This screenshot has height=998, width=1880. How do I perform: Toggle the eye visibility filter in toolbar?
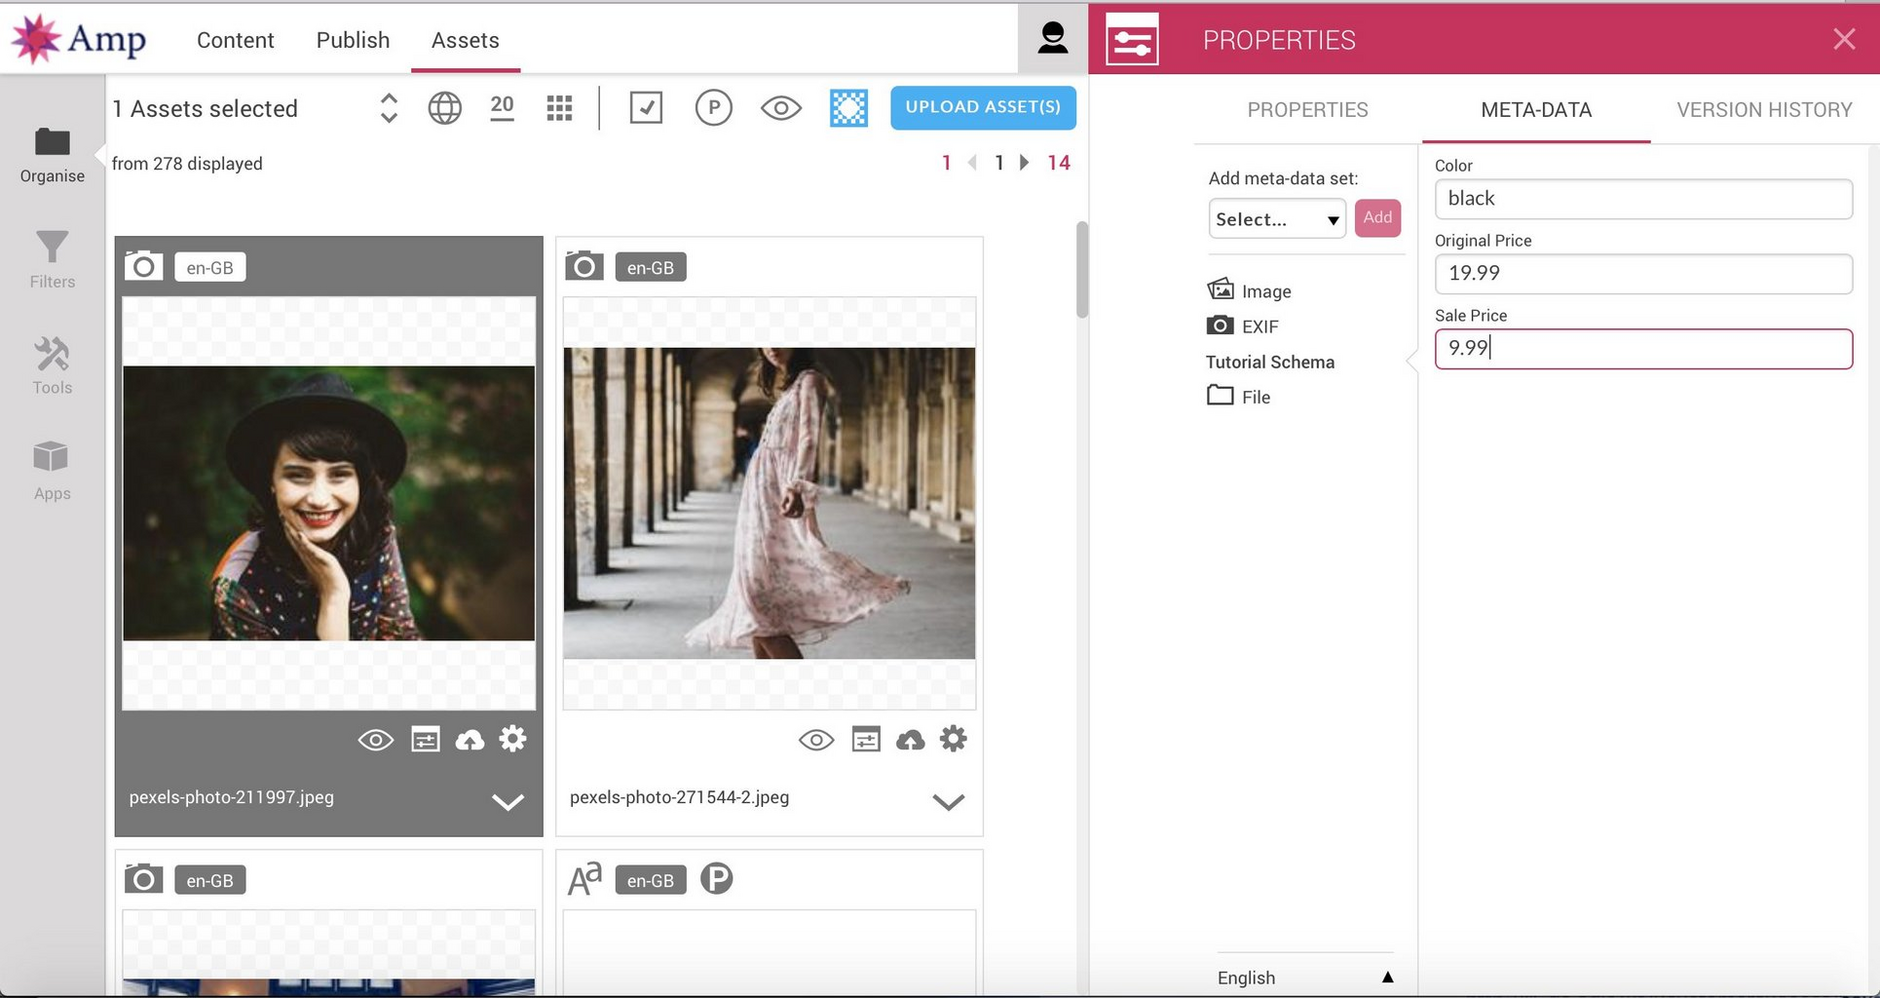point(781,108)
